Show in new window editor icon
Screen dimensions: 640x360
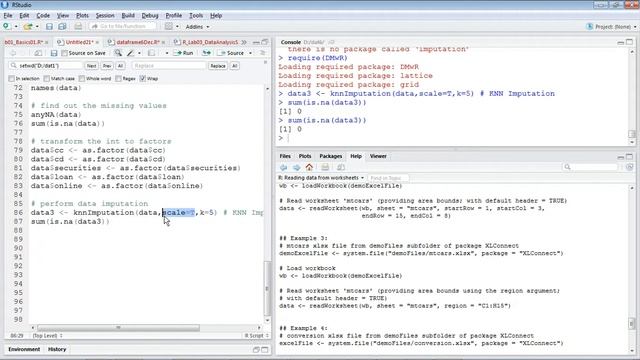pyautogui.click(x=38, y=53)
